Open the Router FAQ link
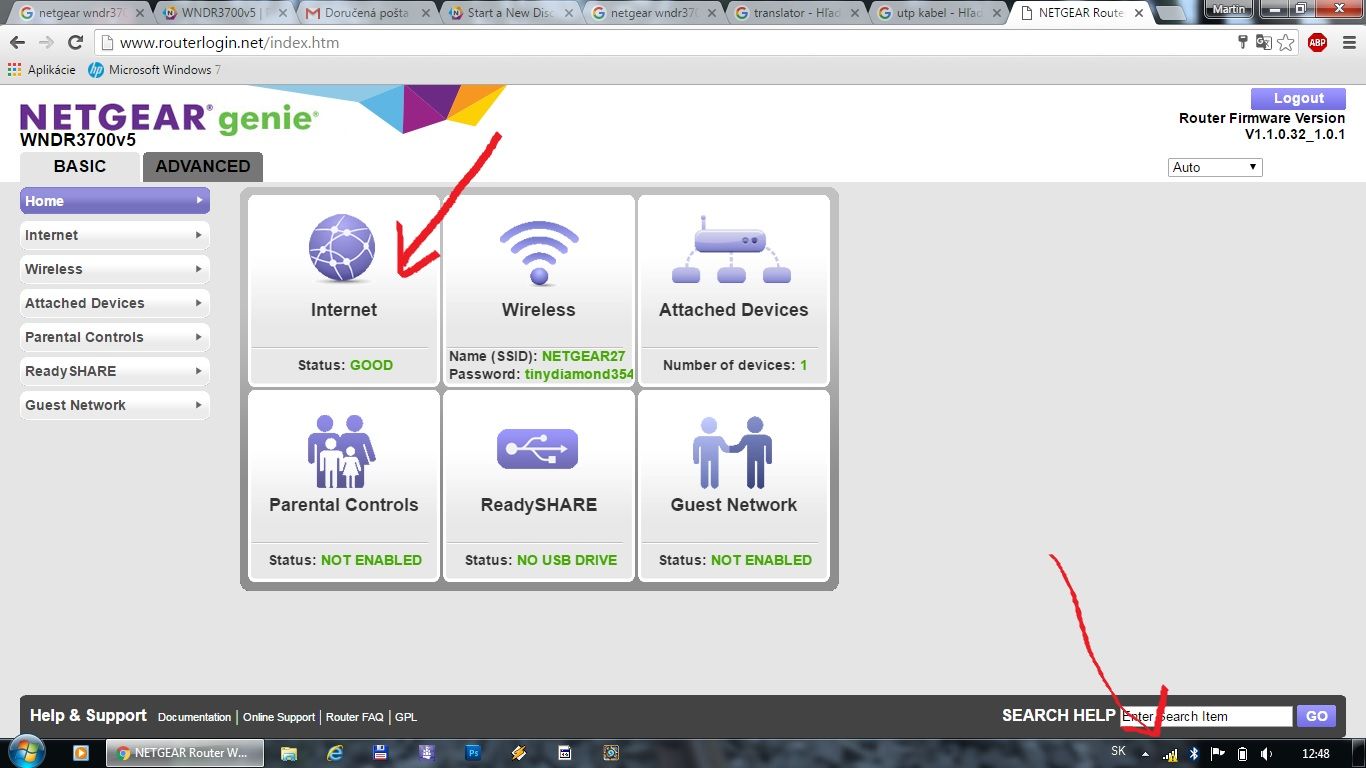Screen dimensions: 1366x768 point(354,717)
